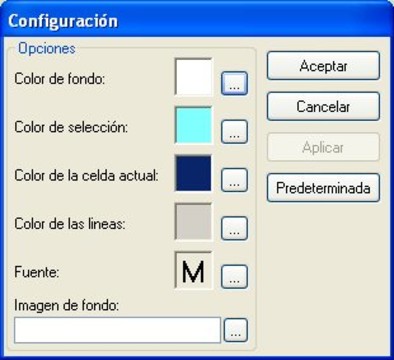
Task: Click the ellipsis button beside Color de selección
Action: (x=234, y=132)
